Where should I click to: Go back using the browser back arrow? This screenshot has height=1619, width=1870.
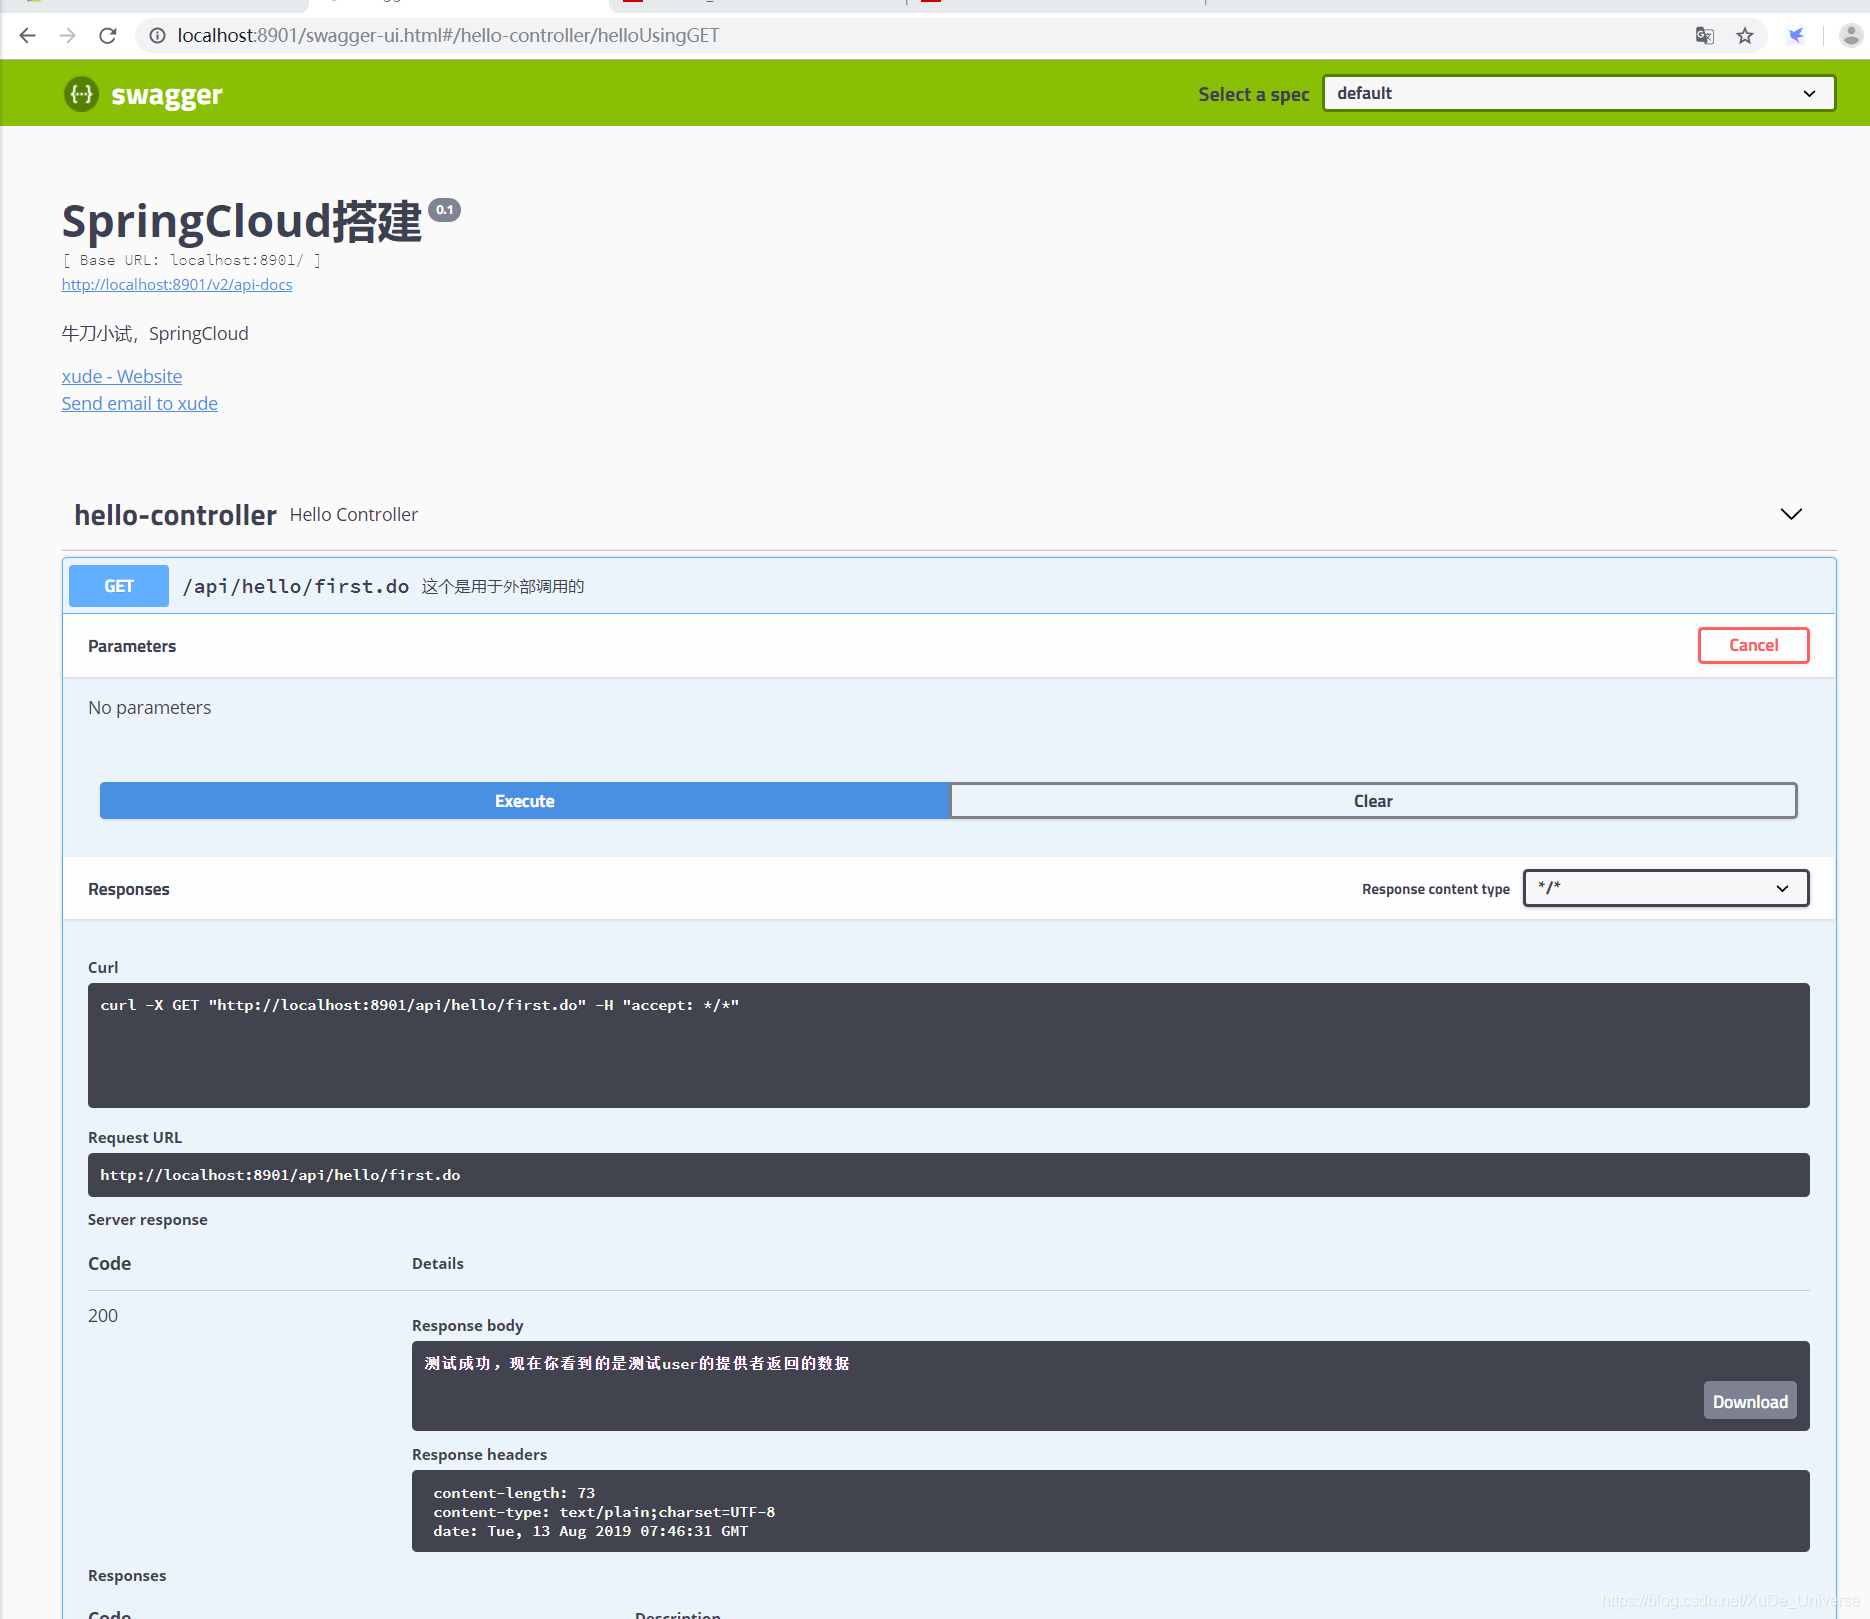click(x=27, y=36)
